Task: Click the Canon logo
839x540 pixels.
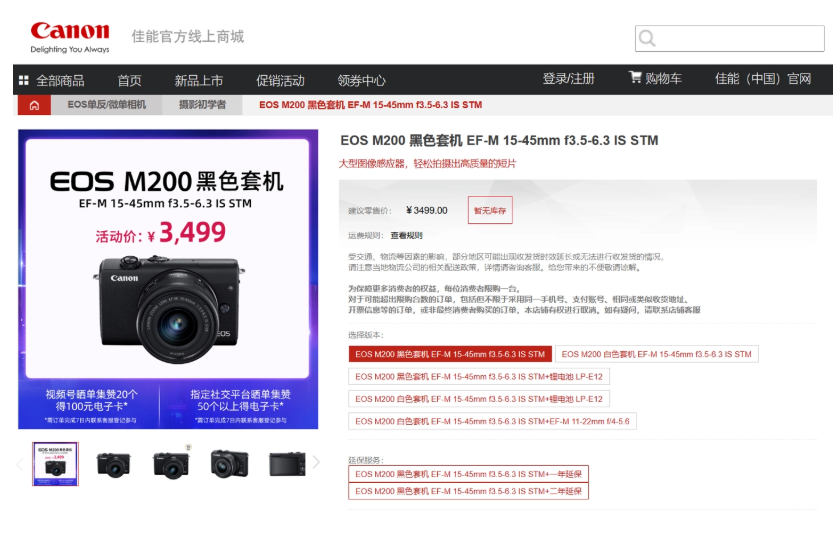Action: [70, 37]
